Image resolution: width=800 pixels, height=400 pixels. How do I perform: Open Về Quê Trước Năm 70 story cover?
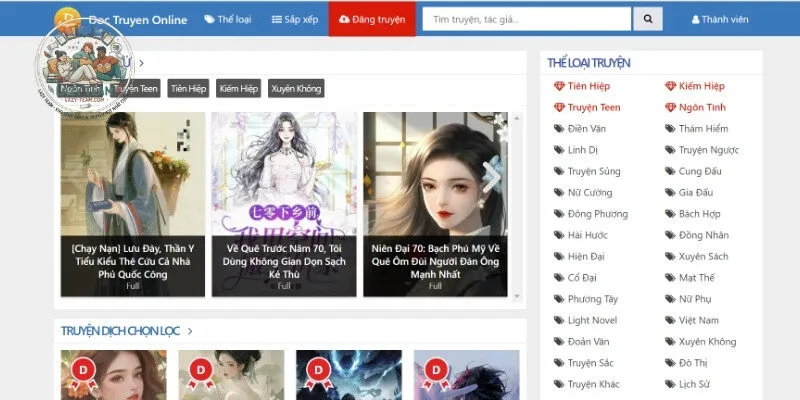coord(284,204)
